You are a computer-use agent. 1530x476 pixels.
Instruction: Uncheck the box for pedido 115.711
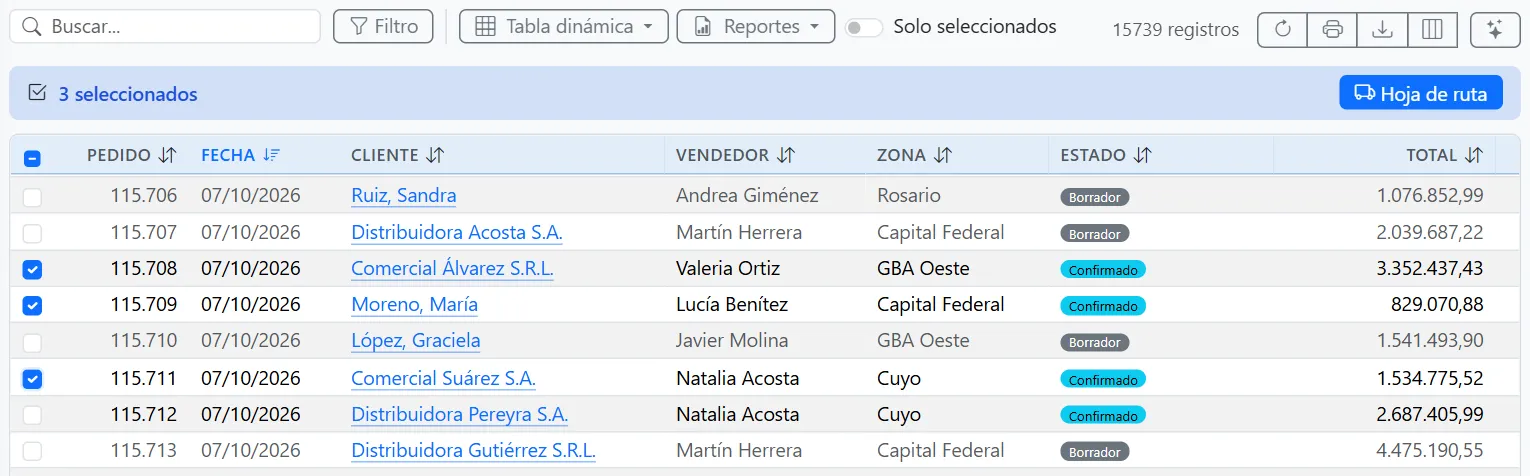point(32,379)
